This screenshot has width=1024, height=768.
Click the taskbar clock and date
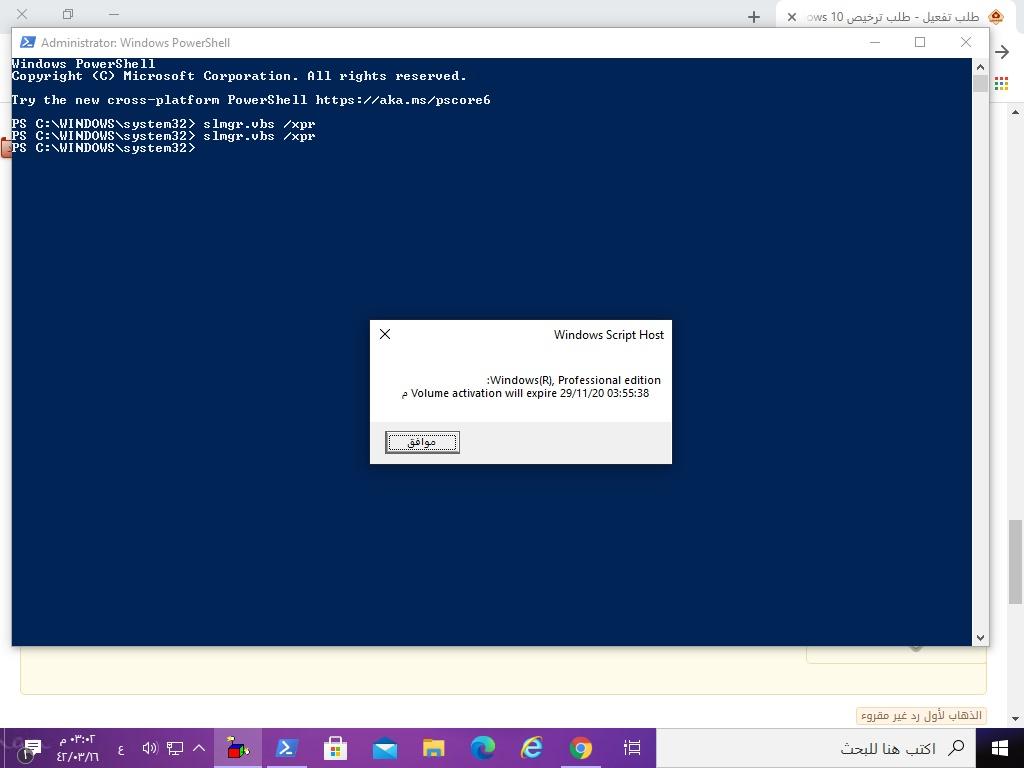coord(77,748)
